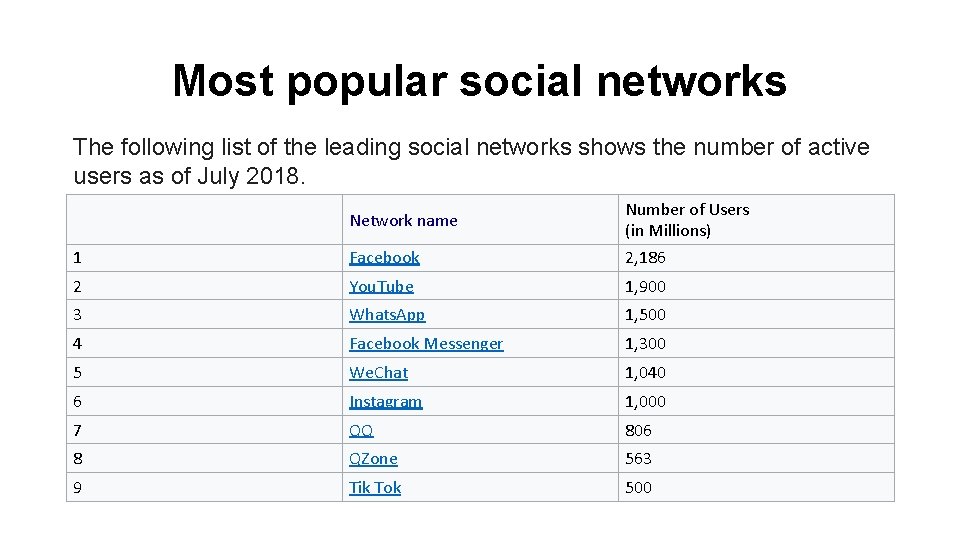Select the rank number 4 cell
960x540 pixels.
point(78,344)
